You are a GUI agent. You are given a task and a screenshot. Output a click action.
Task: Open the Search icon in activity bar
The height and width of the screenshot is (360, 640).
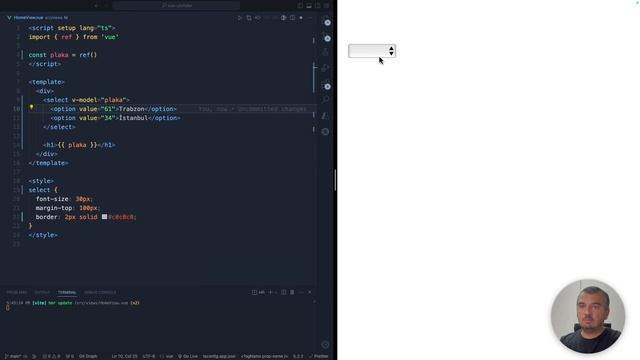point(325,99)
